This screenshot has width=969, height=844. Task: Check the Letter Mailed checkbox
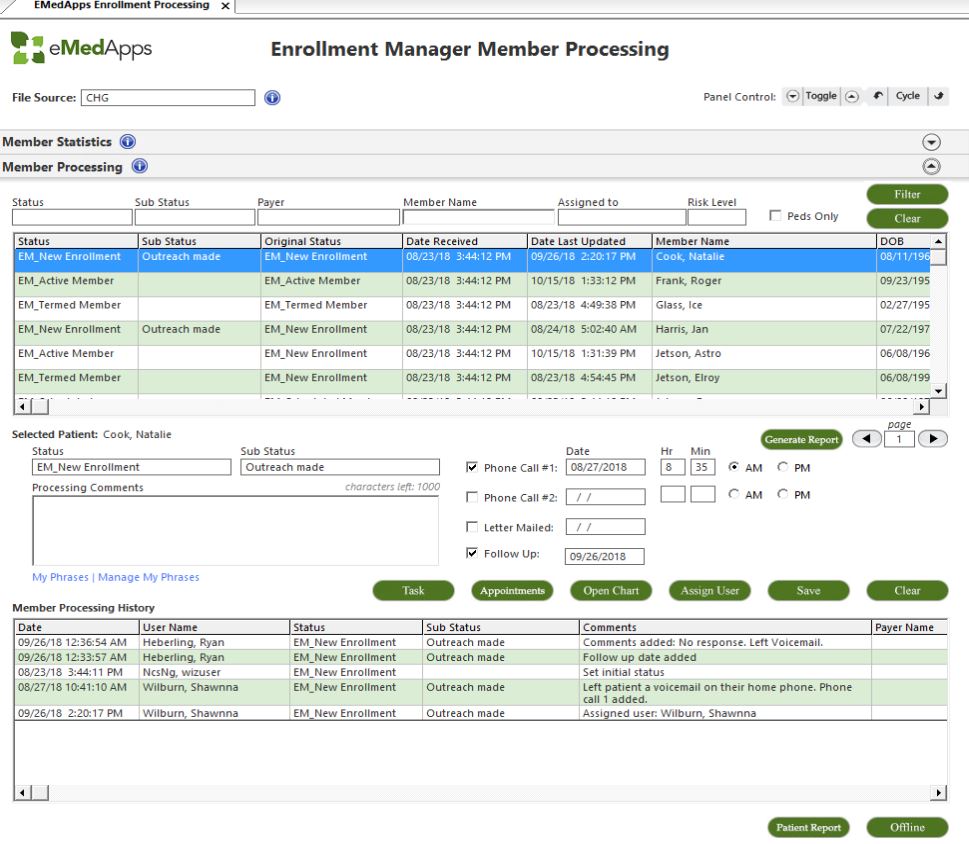(472, 527)
